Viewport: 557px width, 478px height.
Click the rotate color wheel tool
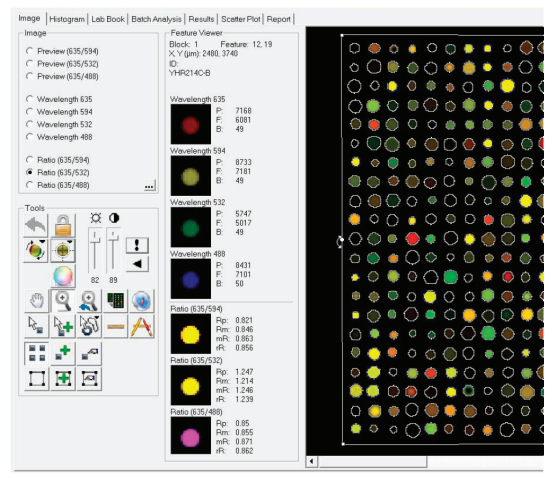click(36, 250)
